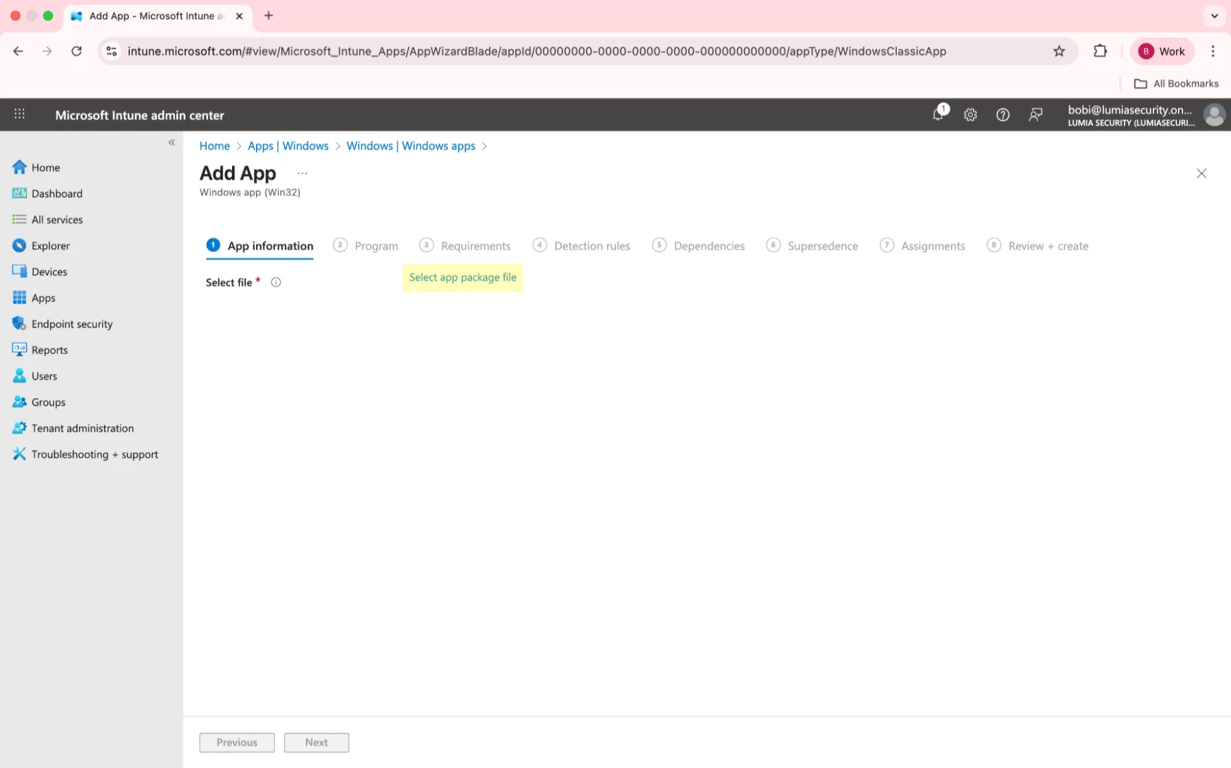Click the Select app package file link
The width and height of the screenshot is (1231, 768).
(x=463, y=277)
